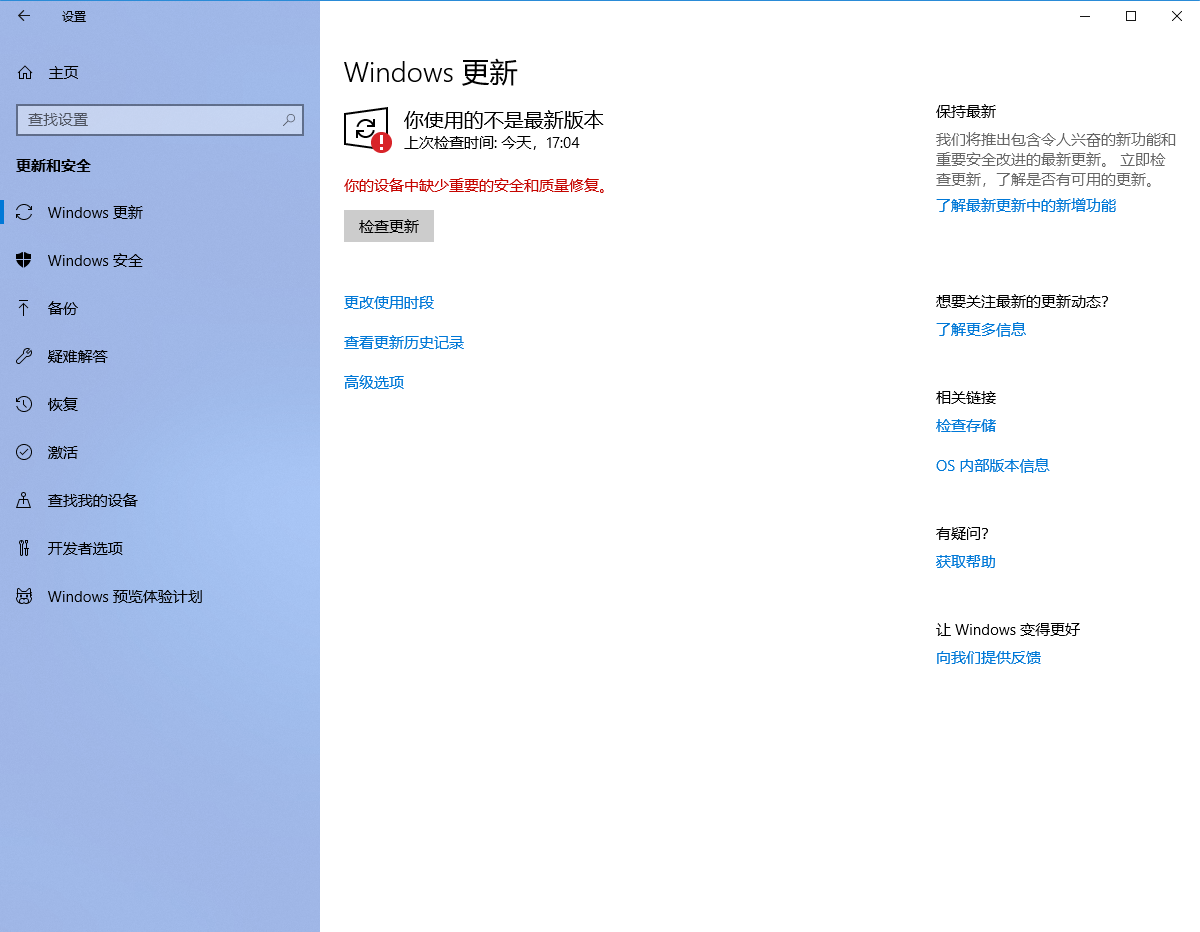The width and height of the screenshot is (1200, 932).
Task: Go to the 备份 settings page
Action: 160,308
